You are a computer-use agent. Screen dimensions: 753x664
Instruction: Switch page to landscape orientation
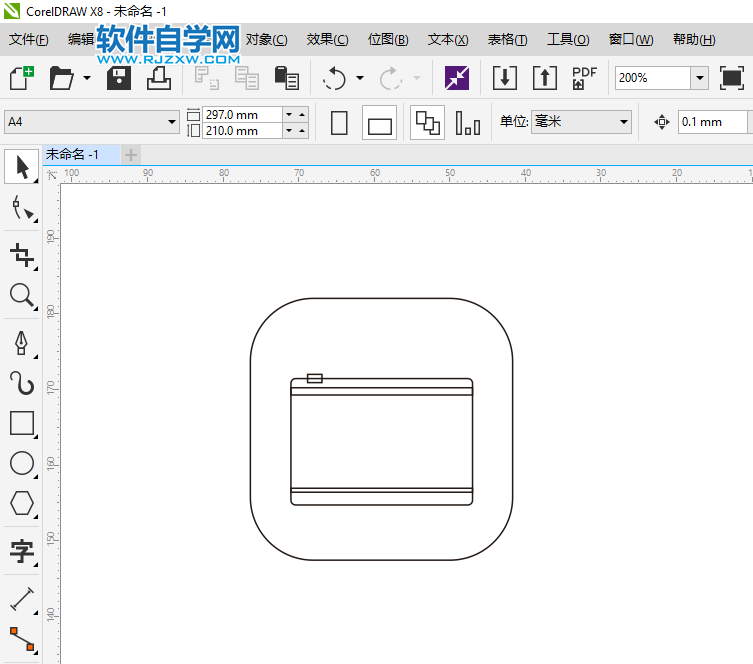(380, 123)
